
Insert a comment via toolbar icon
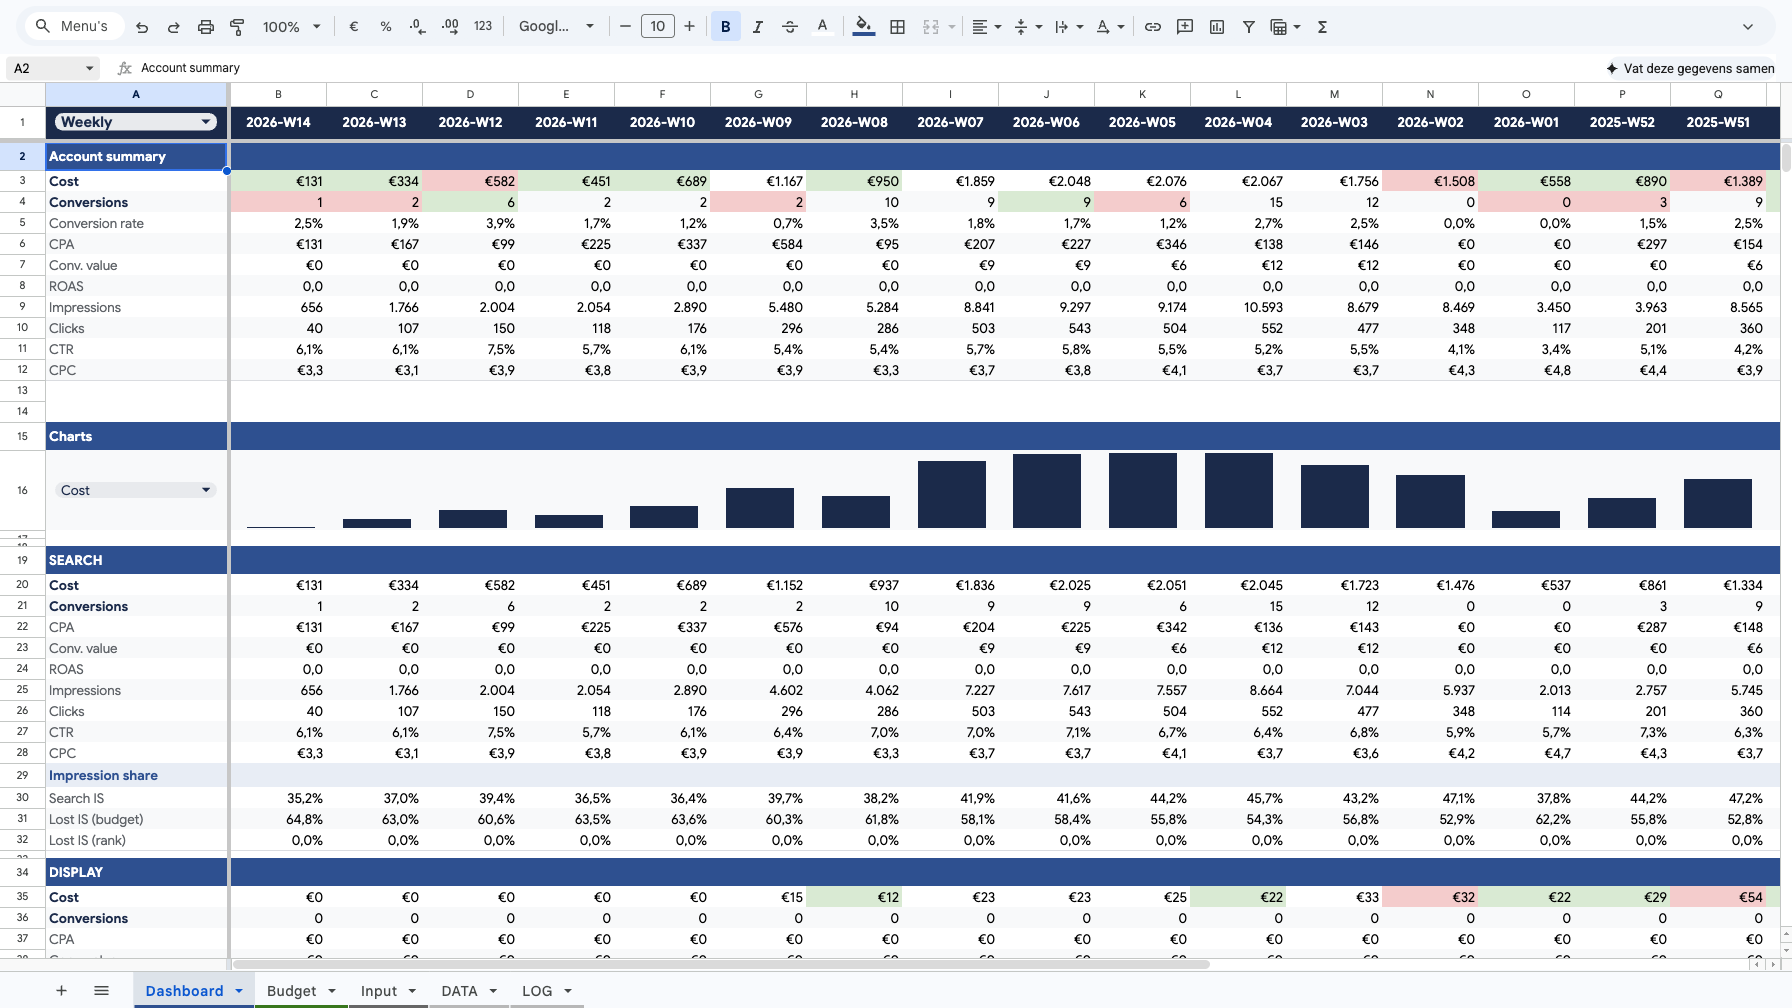1184,27
